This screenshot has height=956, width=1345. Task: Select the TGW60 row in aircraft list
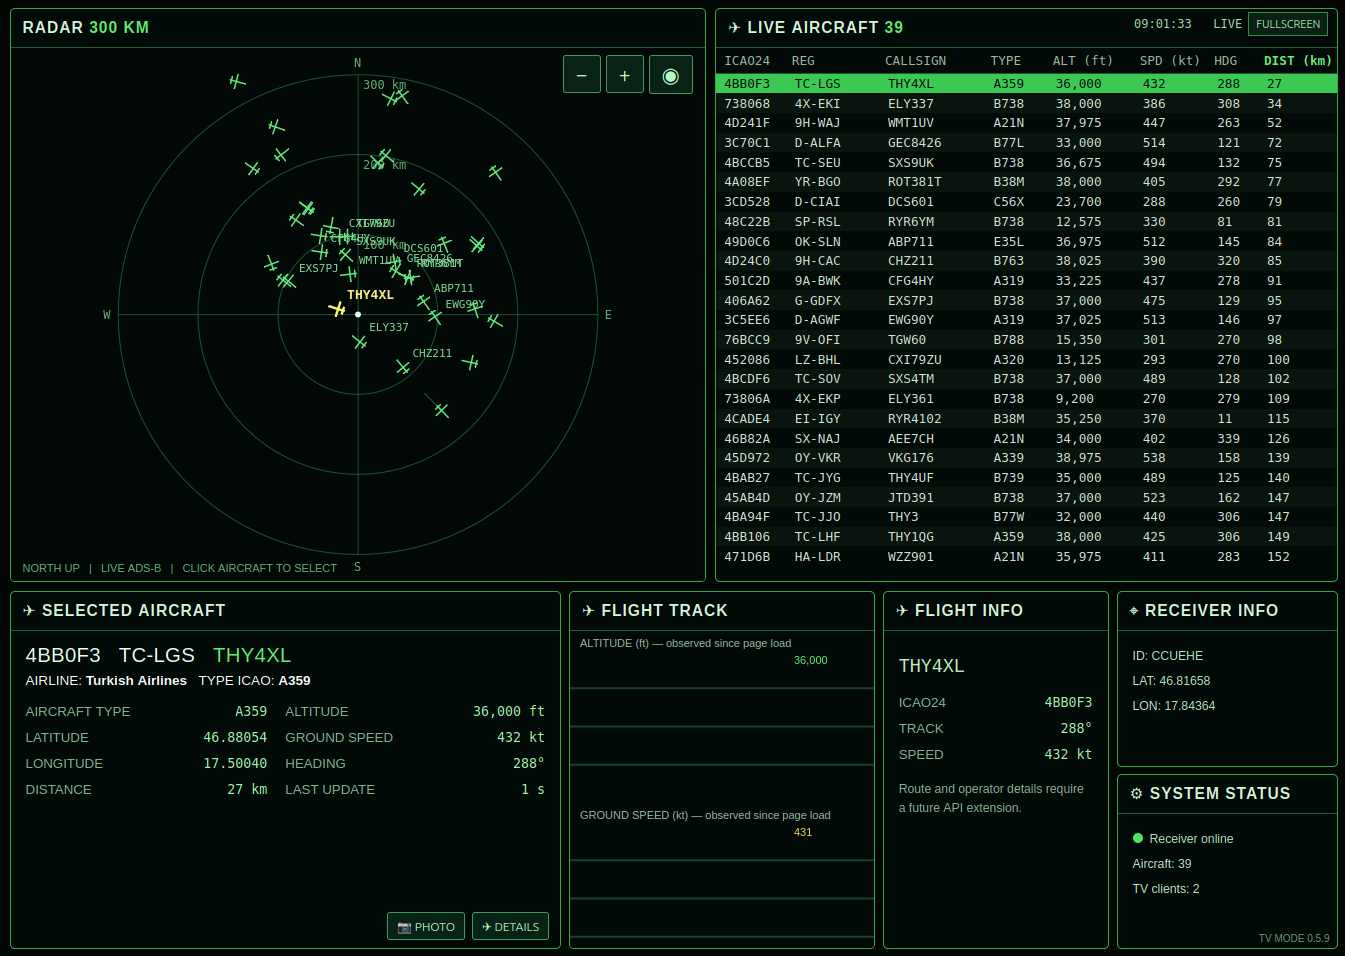[x=1026, y=340]
